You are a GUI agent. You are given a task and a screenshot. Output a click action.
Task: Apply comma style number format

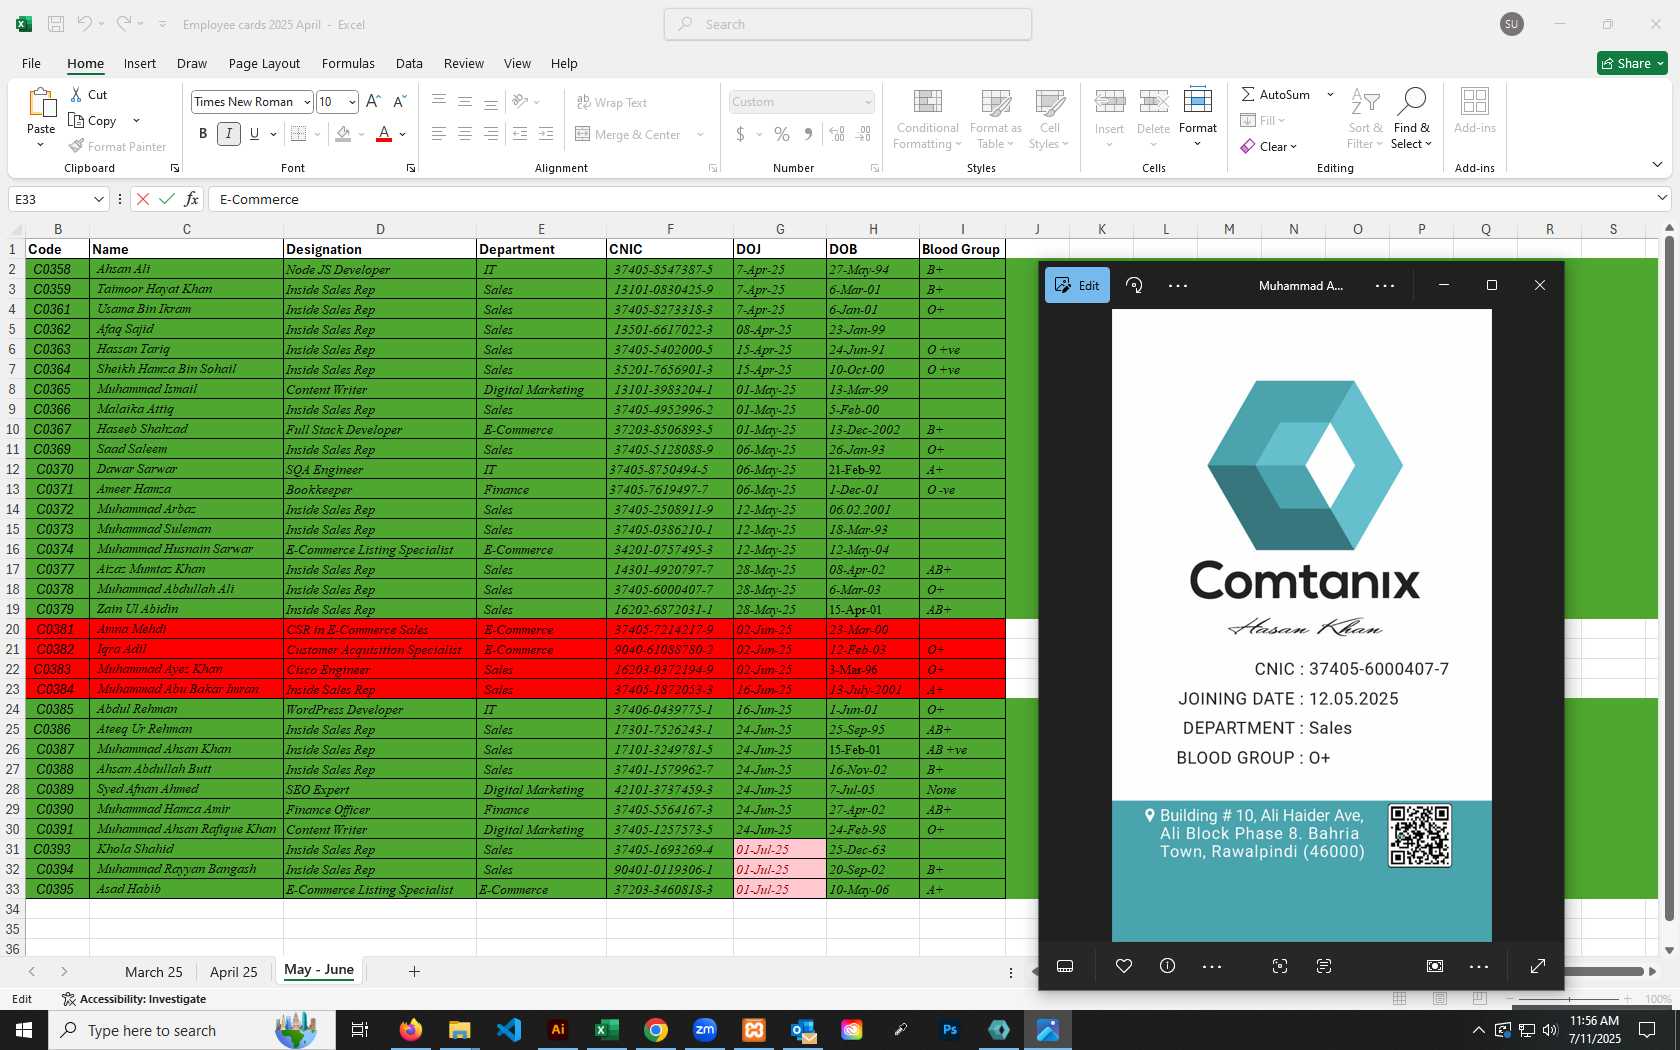pyautogui.click(x=808, y=134)
